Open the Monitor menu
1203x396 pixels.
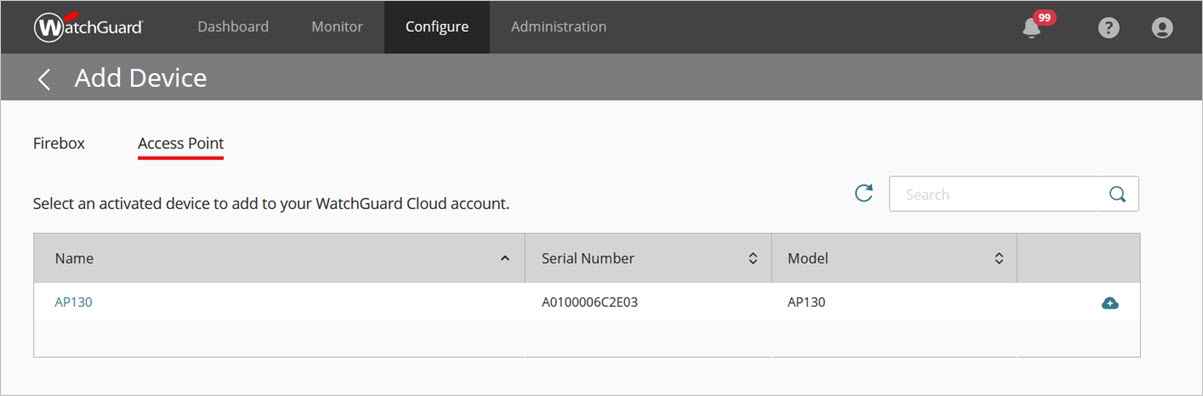(x=337, y=27)
